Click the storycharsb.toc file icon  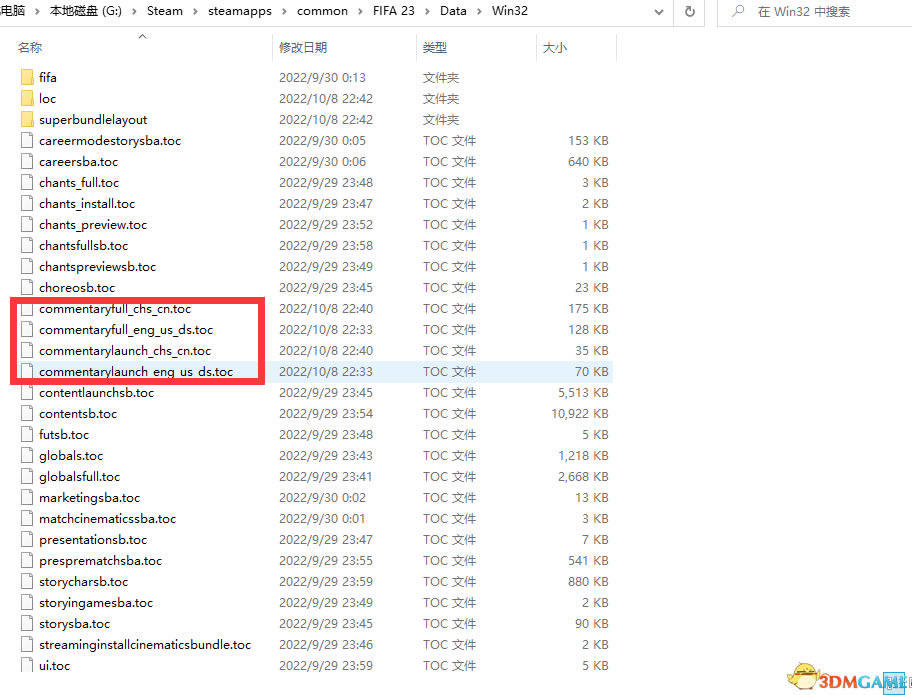tap(27, 581)
